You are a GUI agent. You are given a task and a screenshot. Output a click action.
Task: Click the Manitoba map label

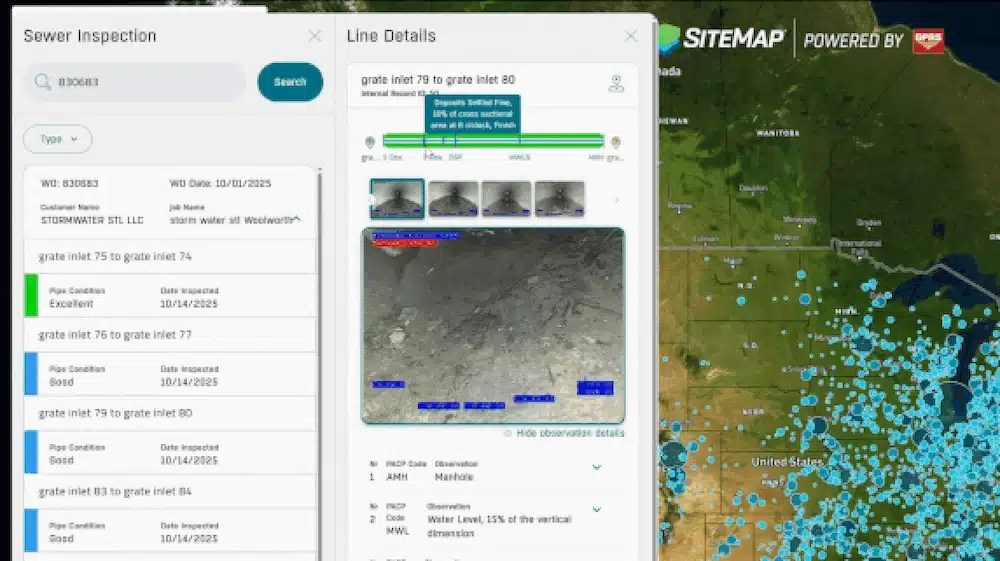click(777, 133)
